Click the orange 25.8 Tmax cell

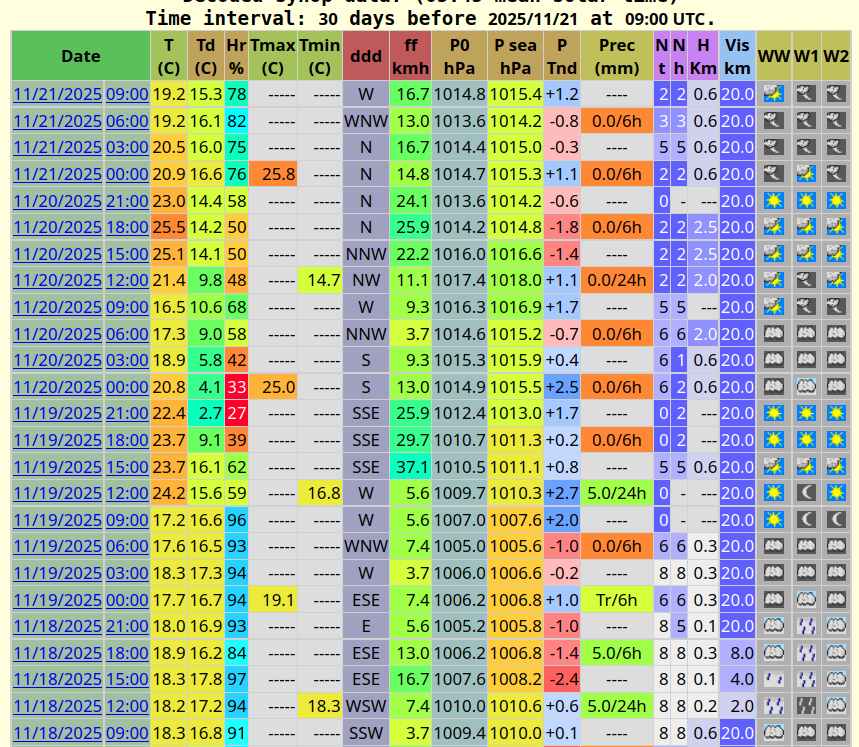tap(272, 174)
